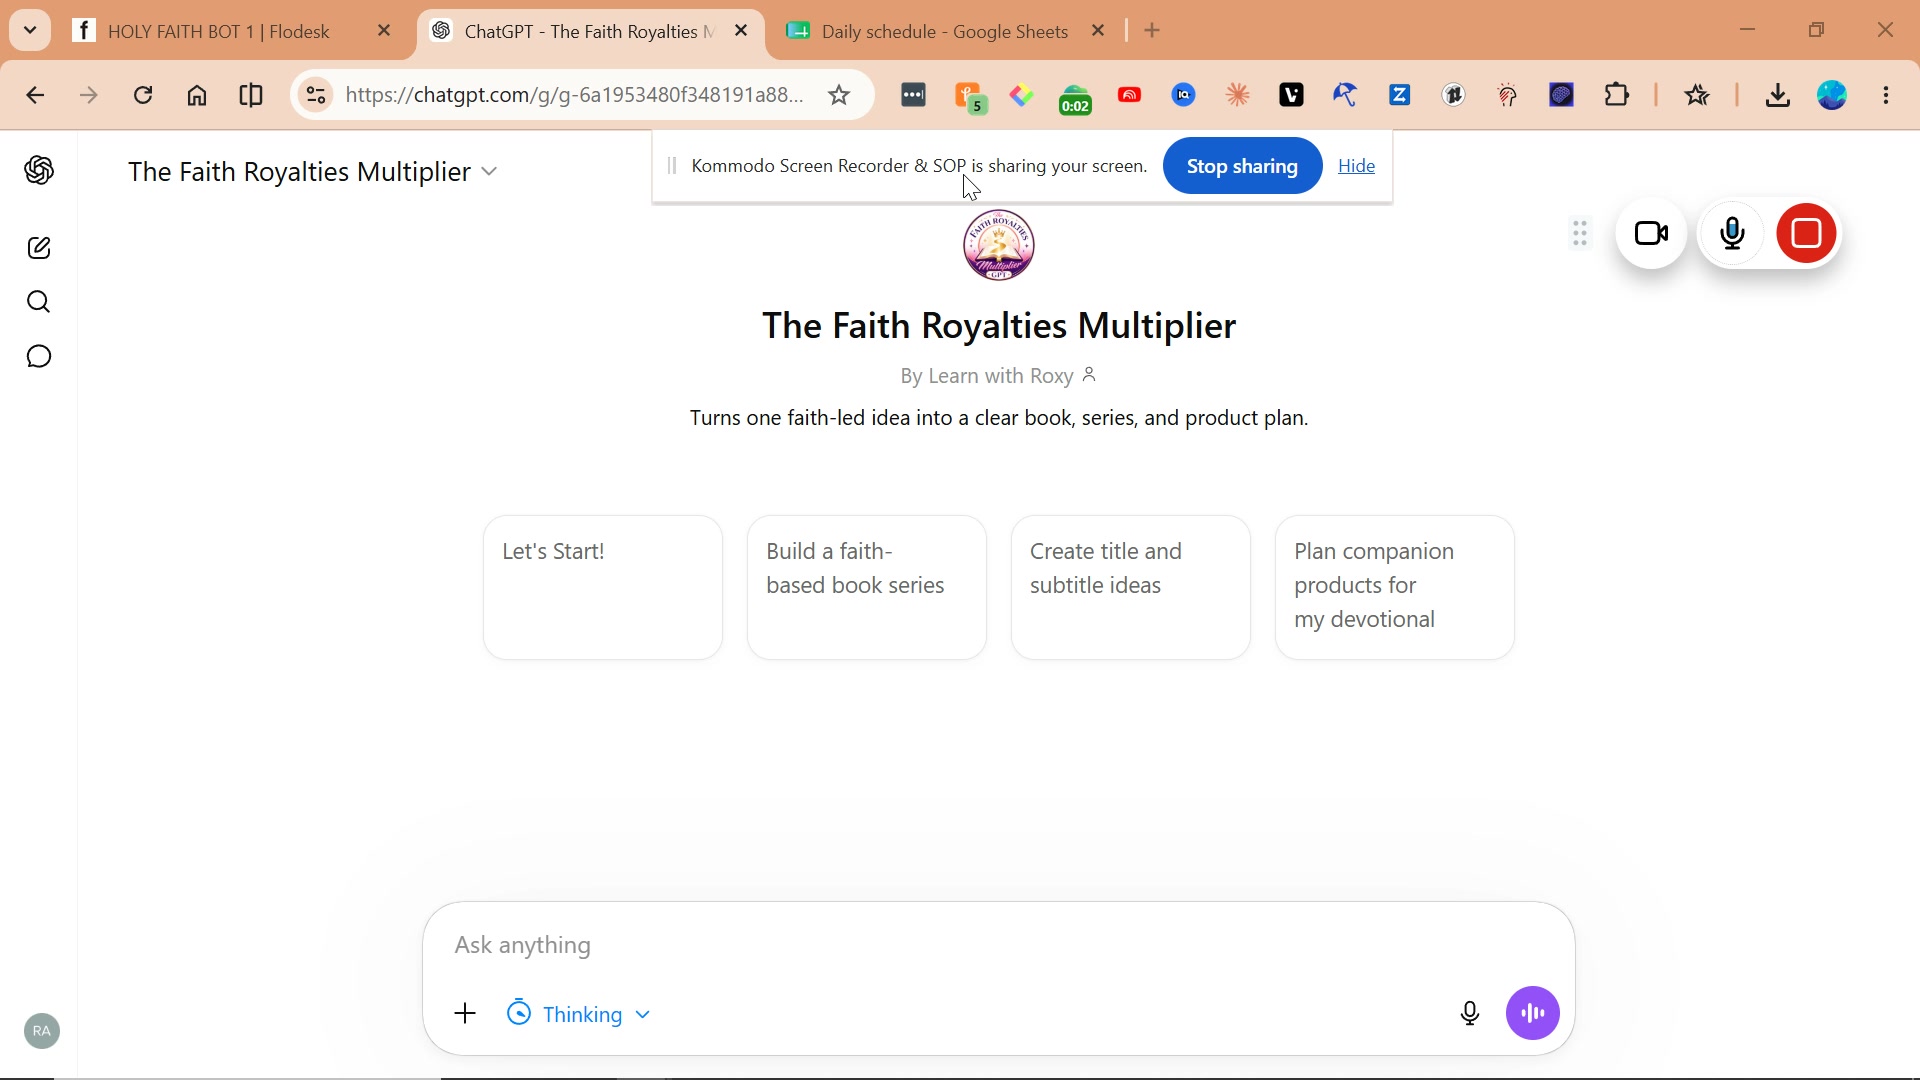Open the downloads icon
The height and width of the screenshot is (1080, 1920).
[1778, 96]
